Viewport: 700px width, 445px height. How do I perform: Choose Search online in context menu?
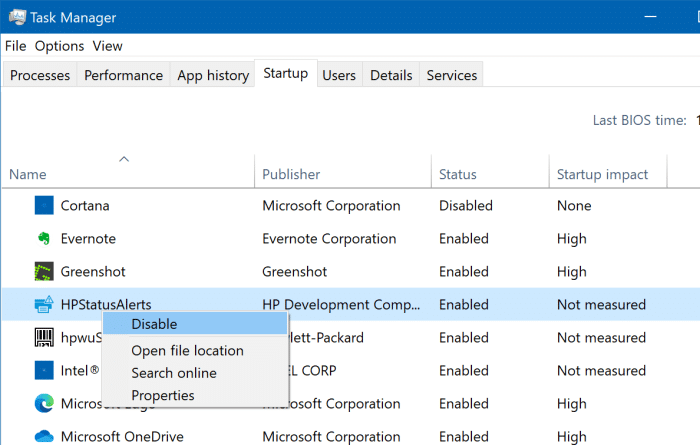pos(174,373)
